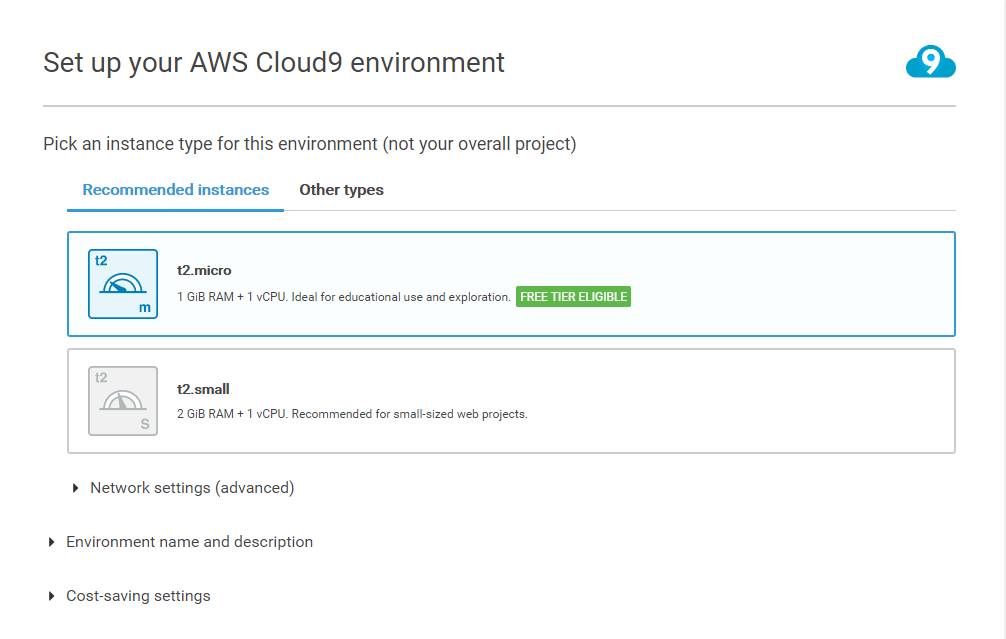Click the triangle beside Environment name
This screenshot has height=639, width=1006.
tap(52, 542)
